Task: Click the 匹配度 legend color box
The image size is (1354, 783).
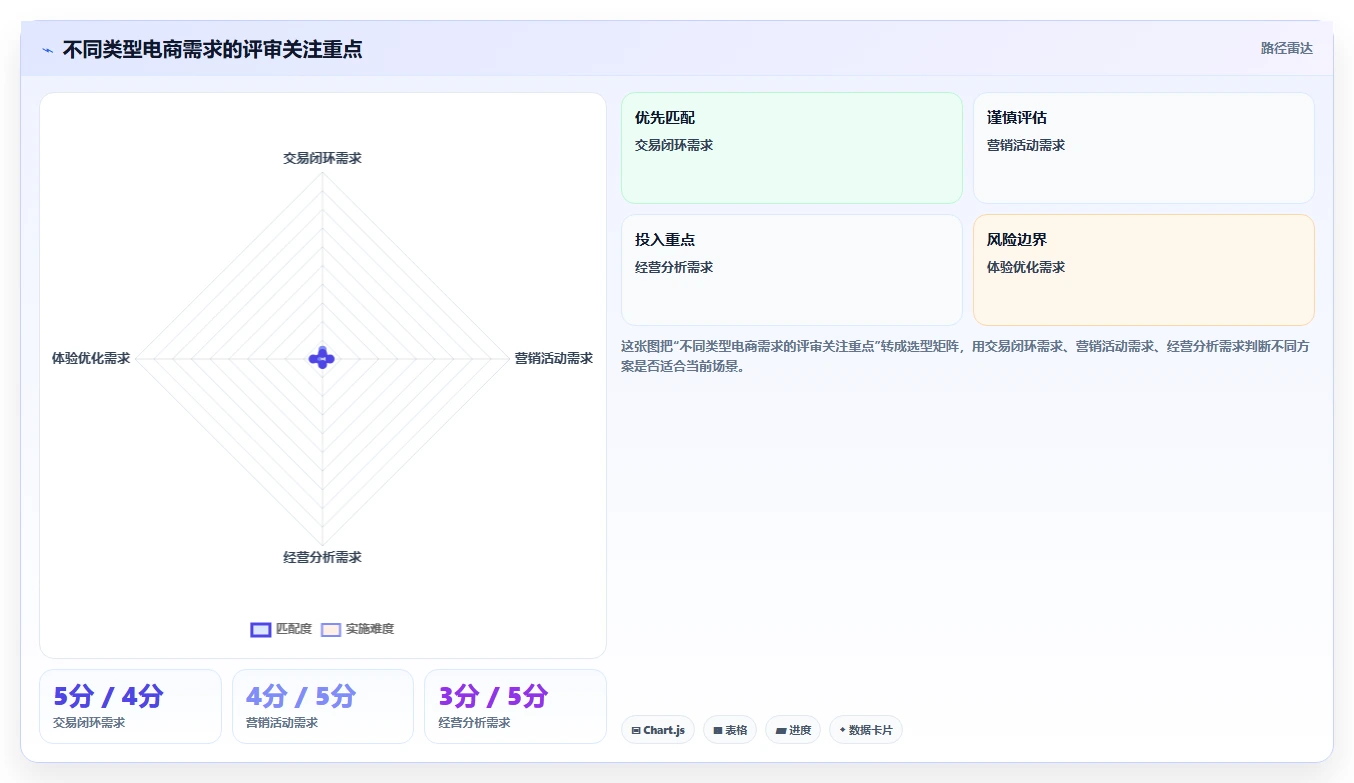Action: [x=261, y=629]
